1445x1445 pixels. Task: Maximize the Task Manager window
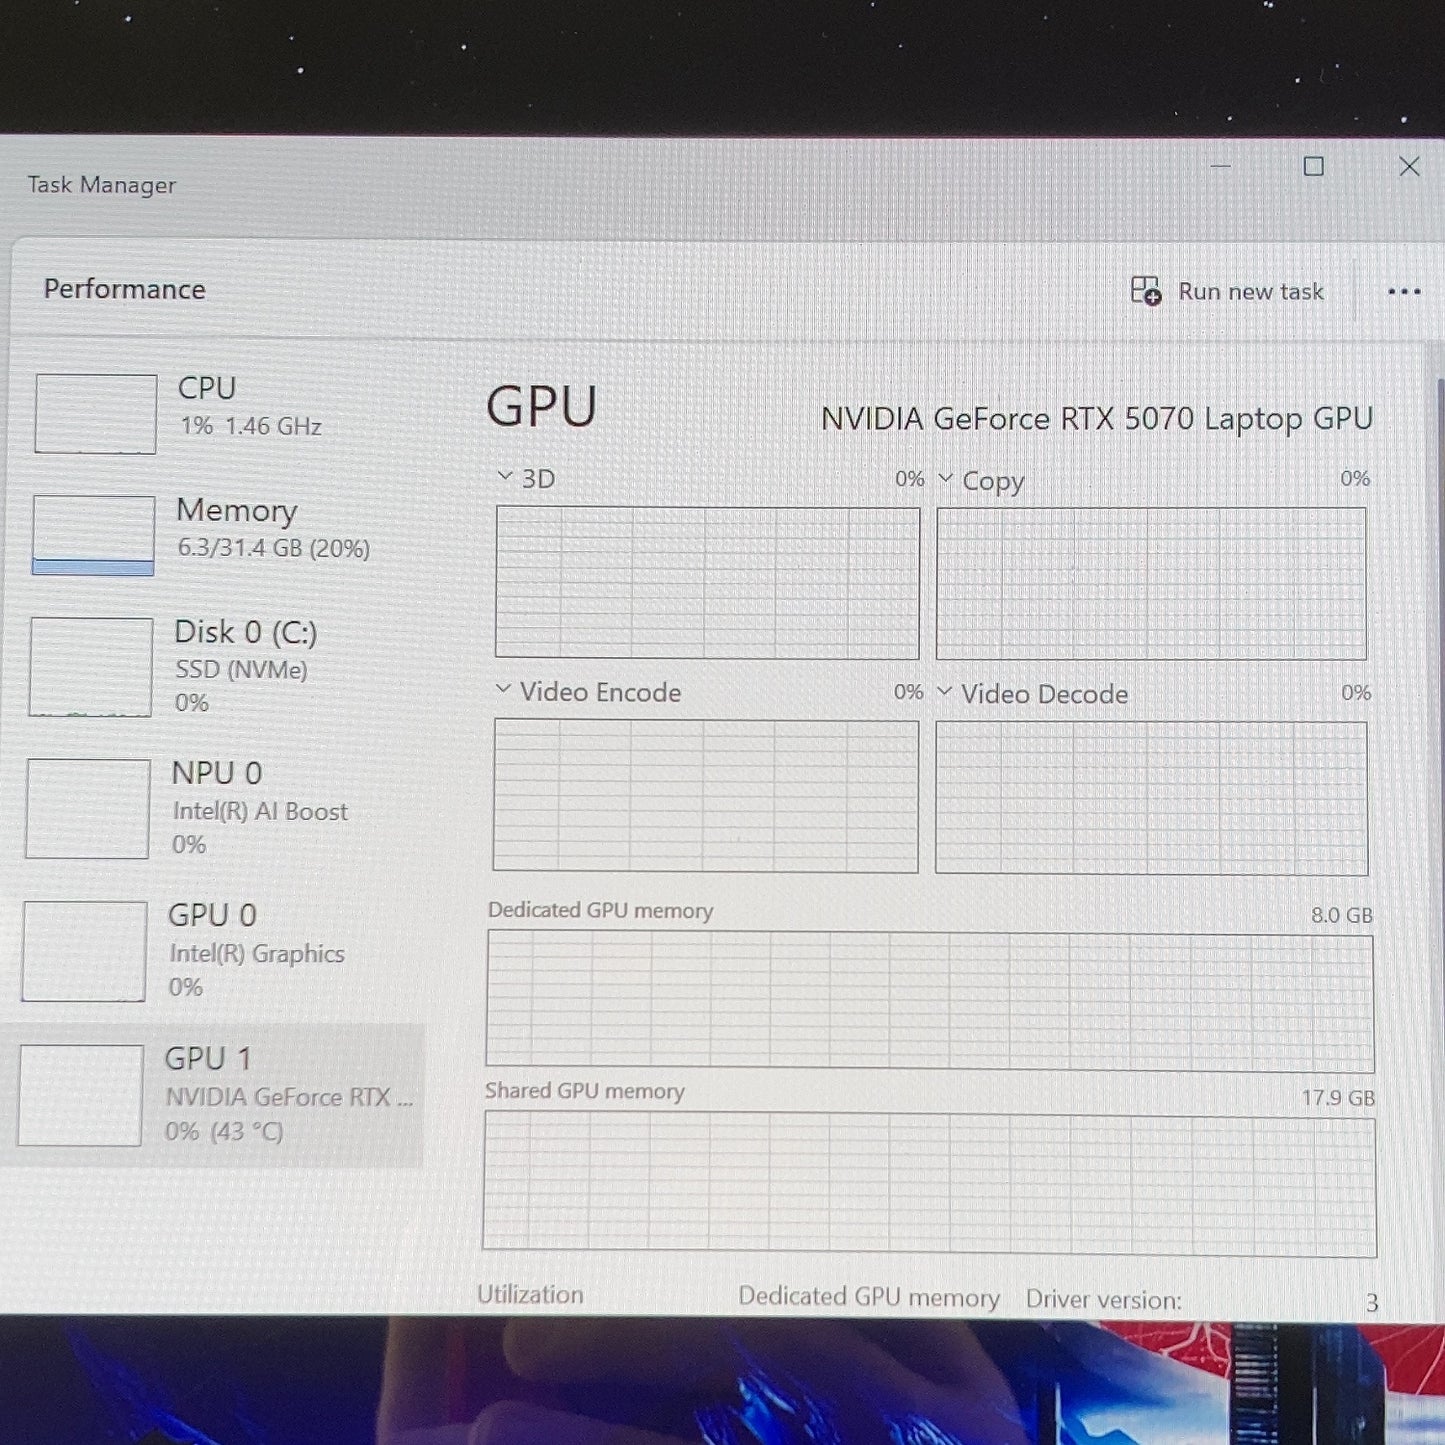(x=1314, y=167)
